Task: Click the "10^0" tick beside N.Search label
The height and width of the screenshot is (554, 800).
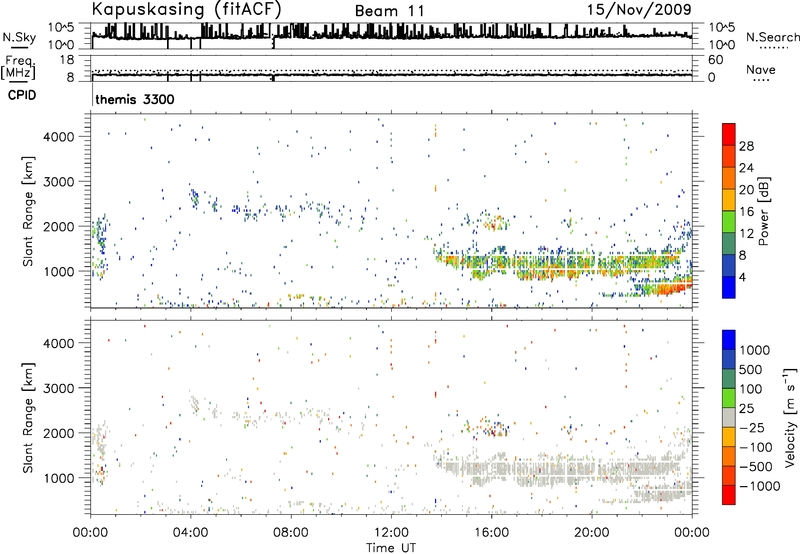Action: 722,45
